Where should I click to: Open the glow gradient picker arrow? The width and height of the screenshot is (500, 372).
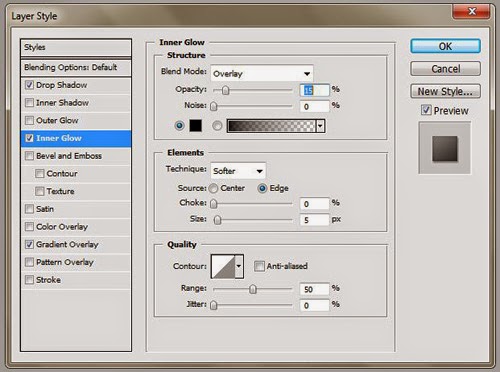[321, 126]
